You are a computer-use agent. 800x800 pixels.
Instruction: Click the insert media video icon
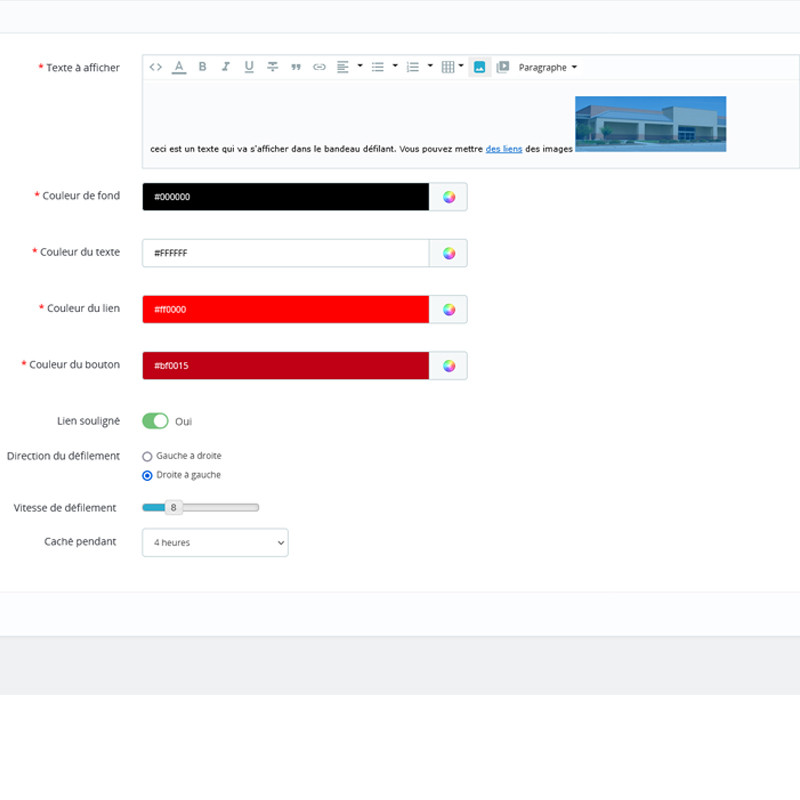tap(503, 67)
